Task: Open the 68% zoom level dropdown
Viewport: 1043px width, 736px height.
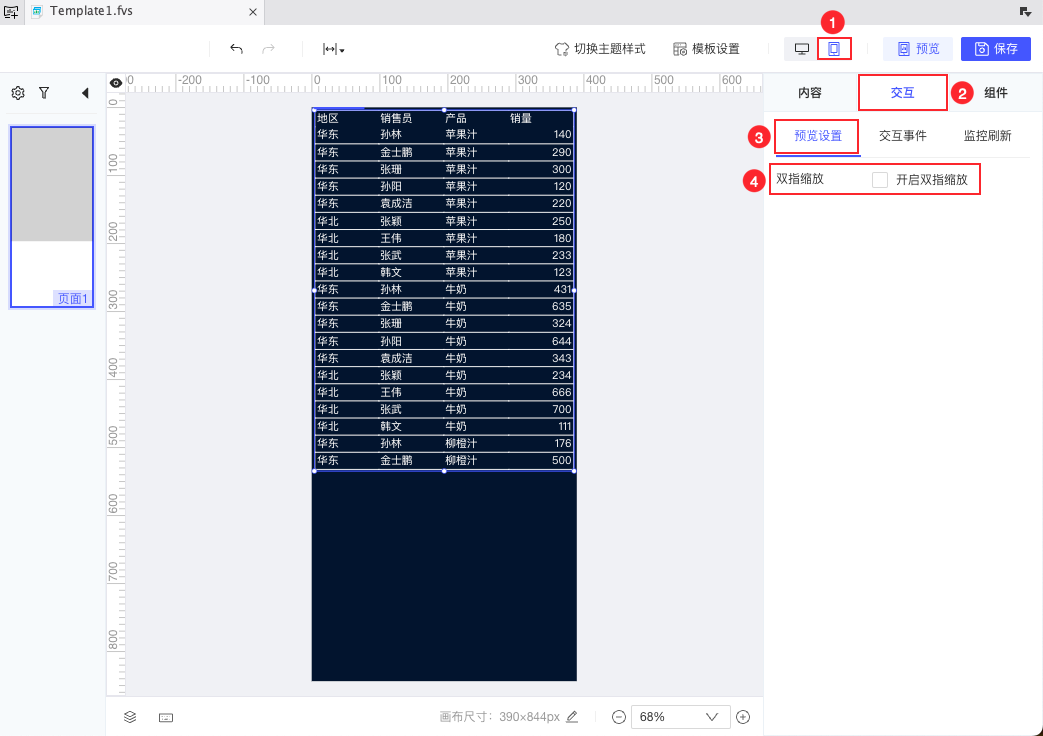Action: 680,717
